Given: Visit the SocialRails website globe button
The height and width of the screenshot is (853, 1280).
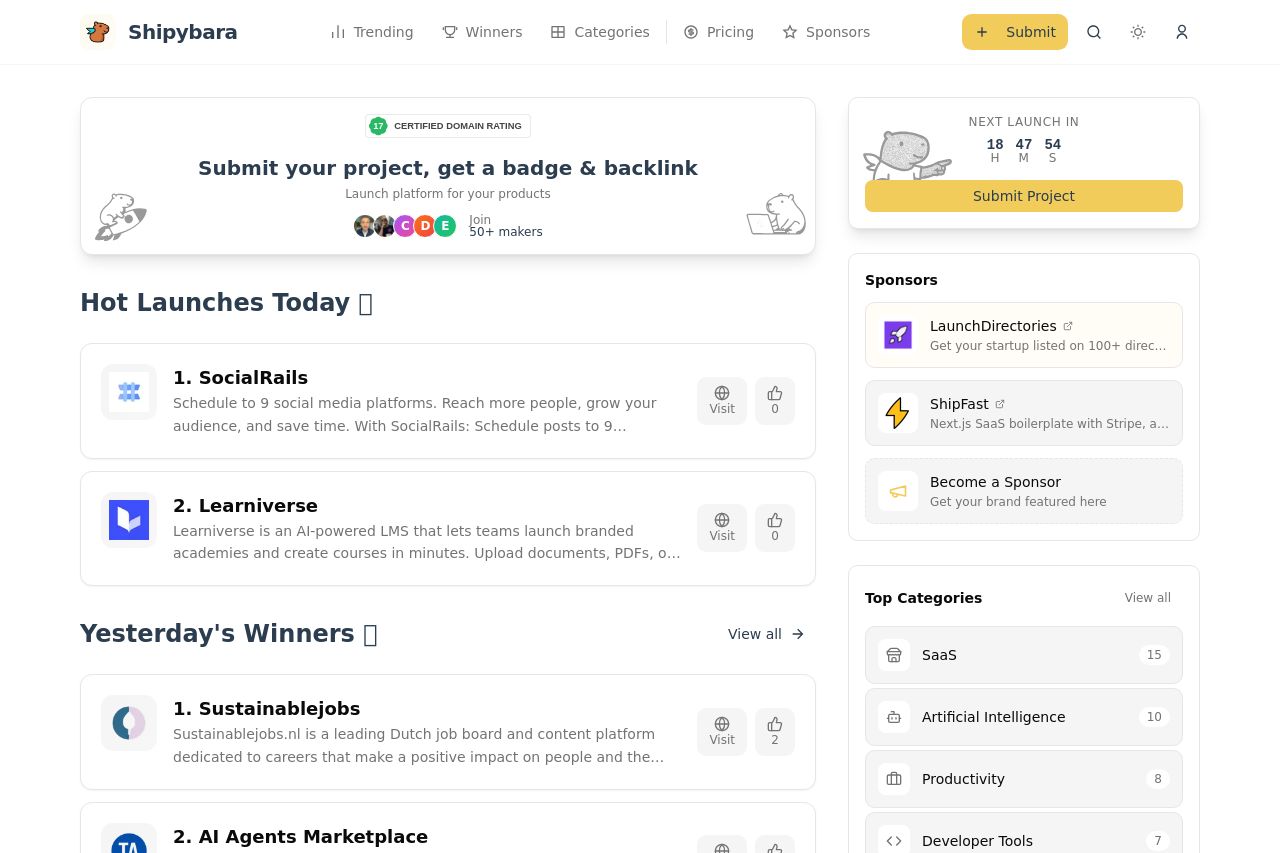Looking at the screenshot, I should click(722, 400).
